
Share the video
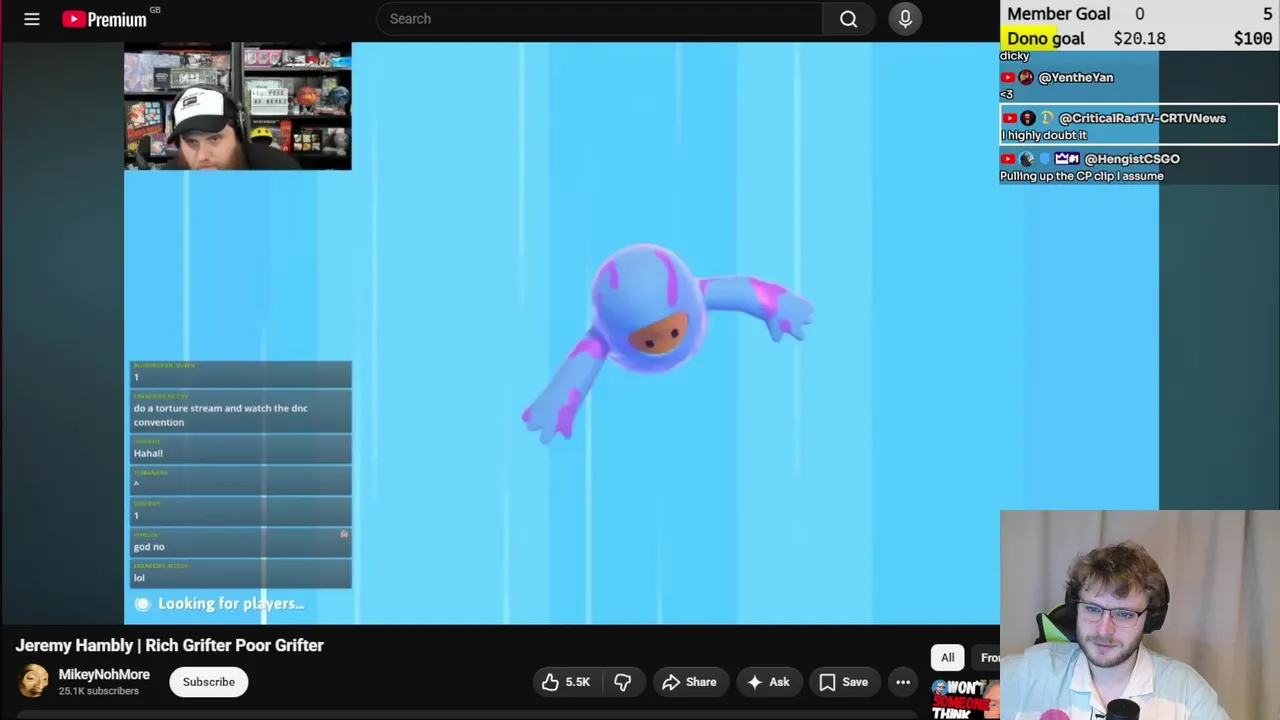[x=689, y=682]
